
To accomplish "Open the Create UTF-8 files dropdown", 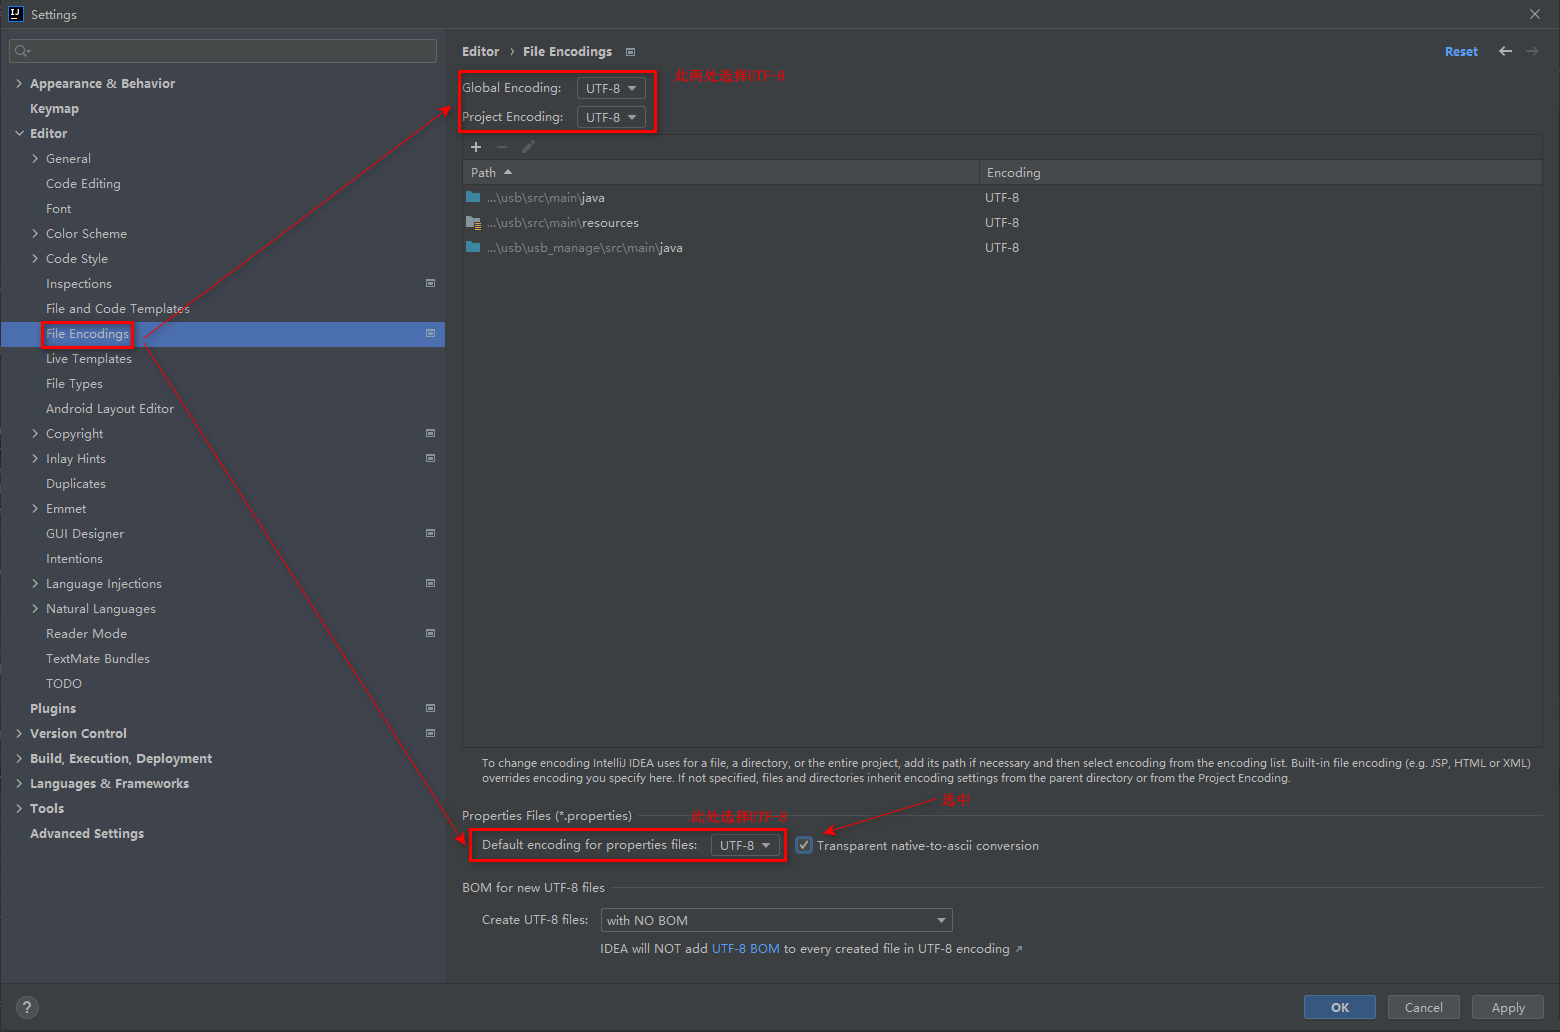I will (776, 920).
